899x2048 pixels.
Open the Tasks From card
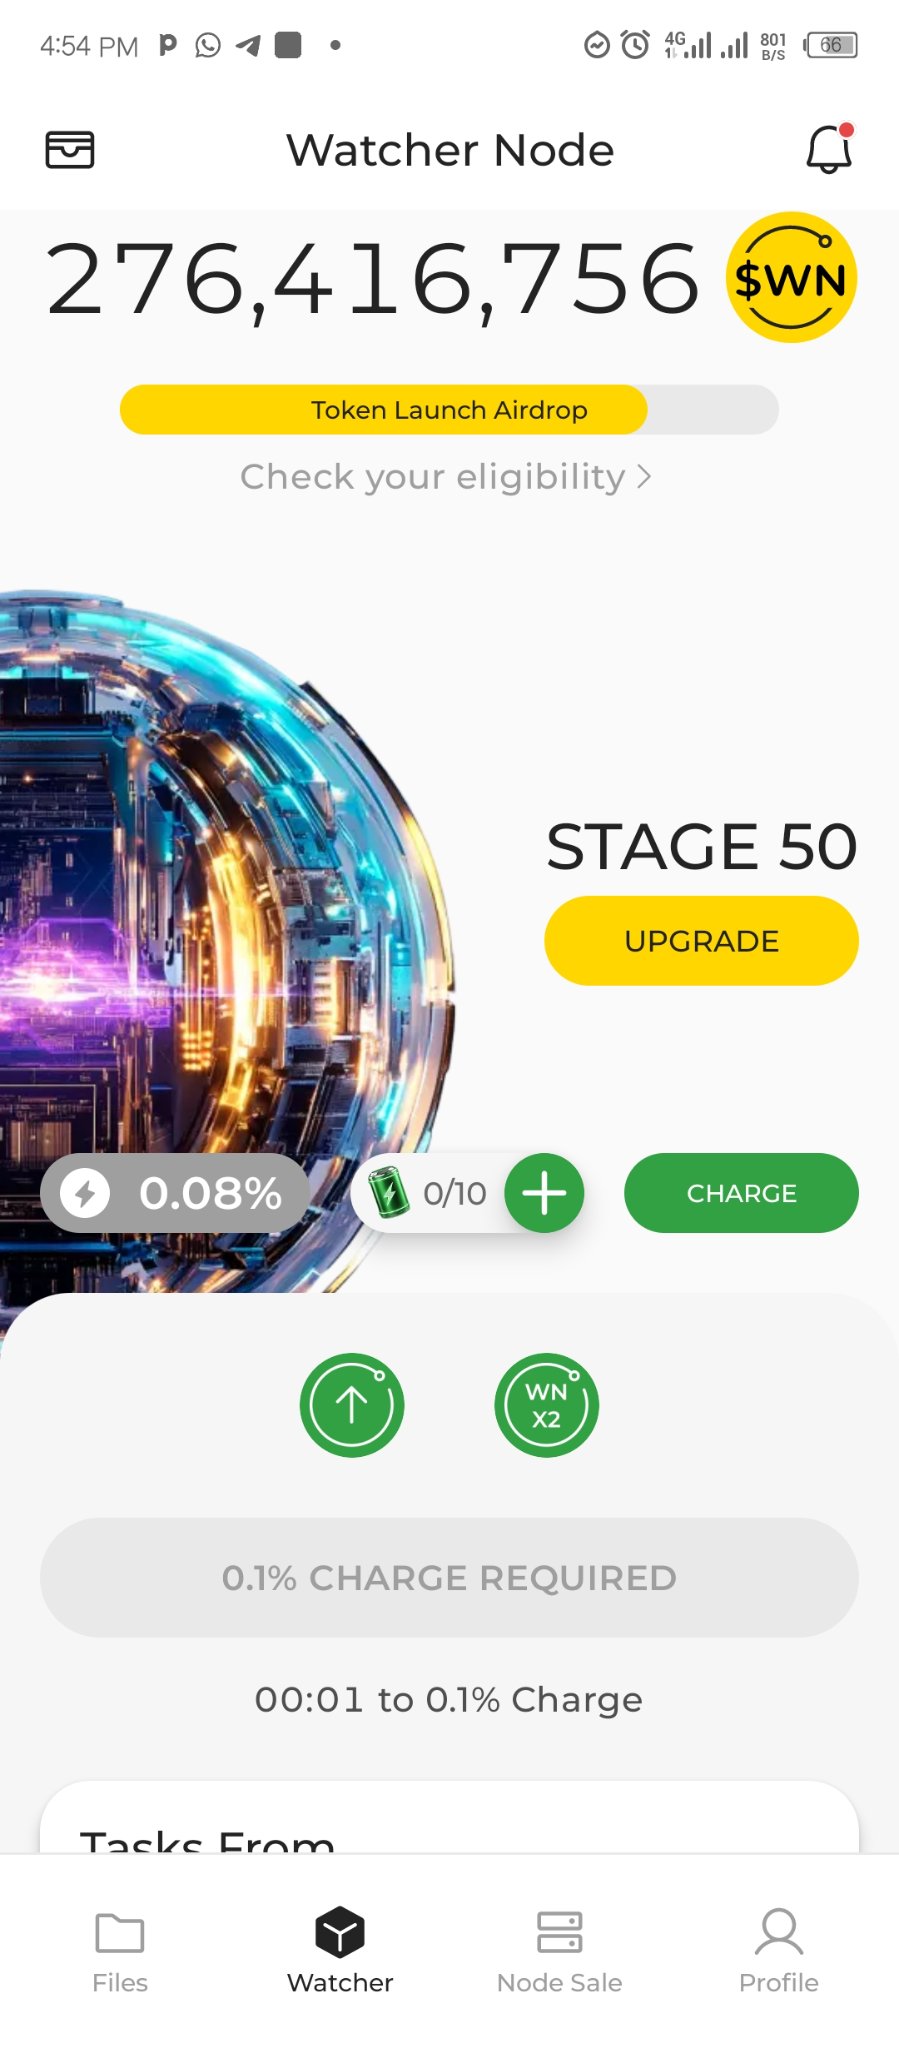pyautogui.click(x=449, y=1817)
